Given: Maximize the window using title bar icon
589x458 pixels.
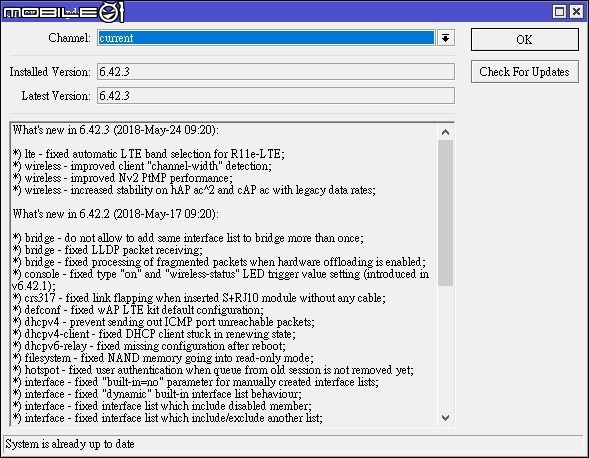Looking at the screenshot, I should [559, 12].
